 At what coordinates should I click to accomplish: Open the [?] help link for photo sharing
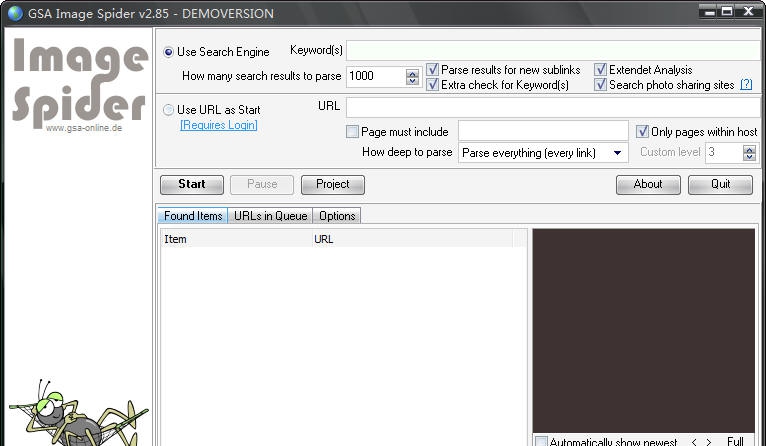point(746,85)
